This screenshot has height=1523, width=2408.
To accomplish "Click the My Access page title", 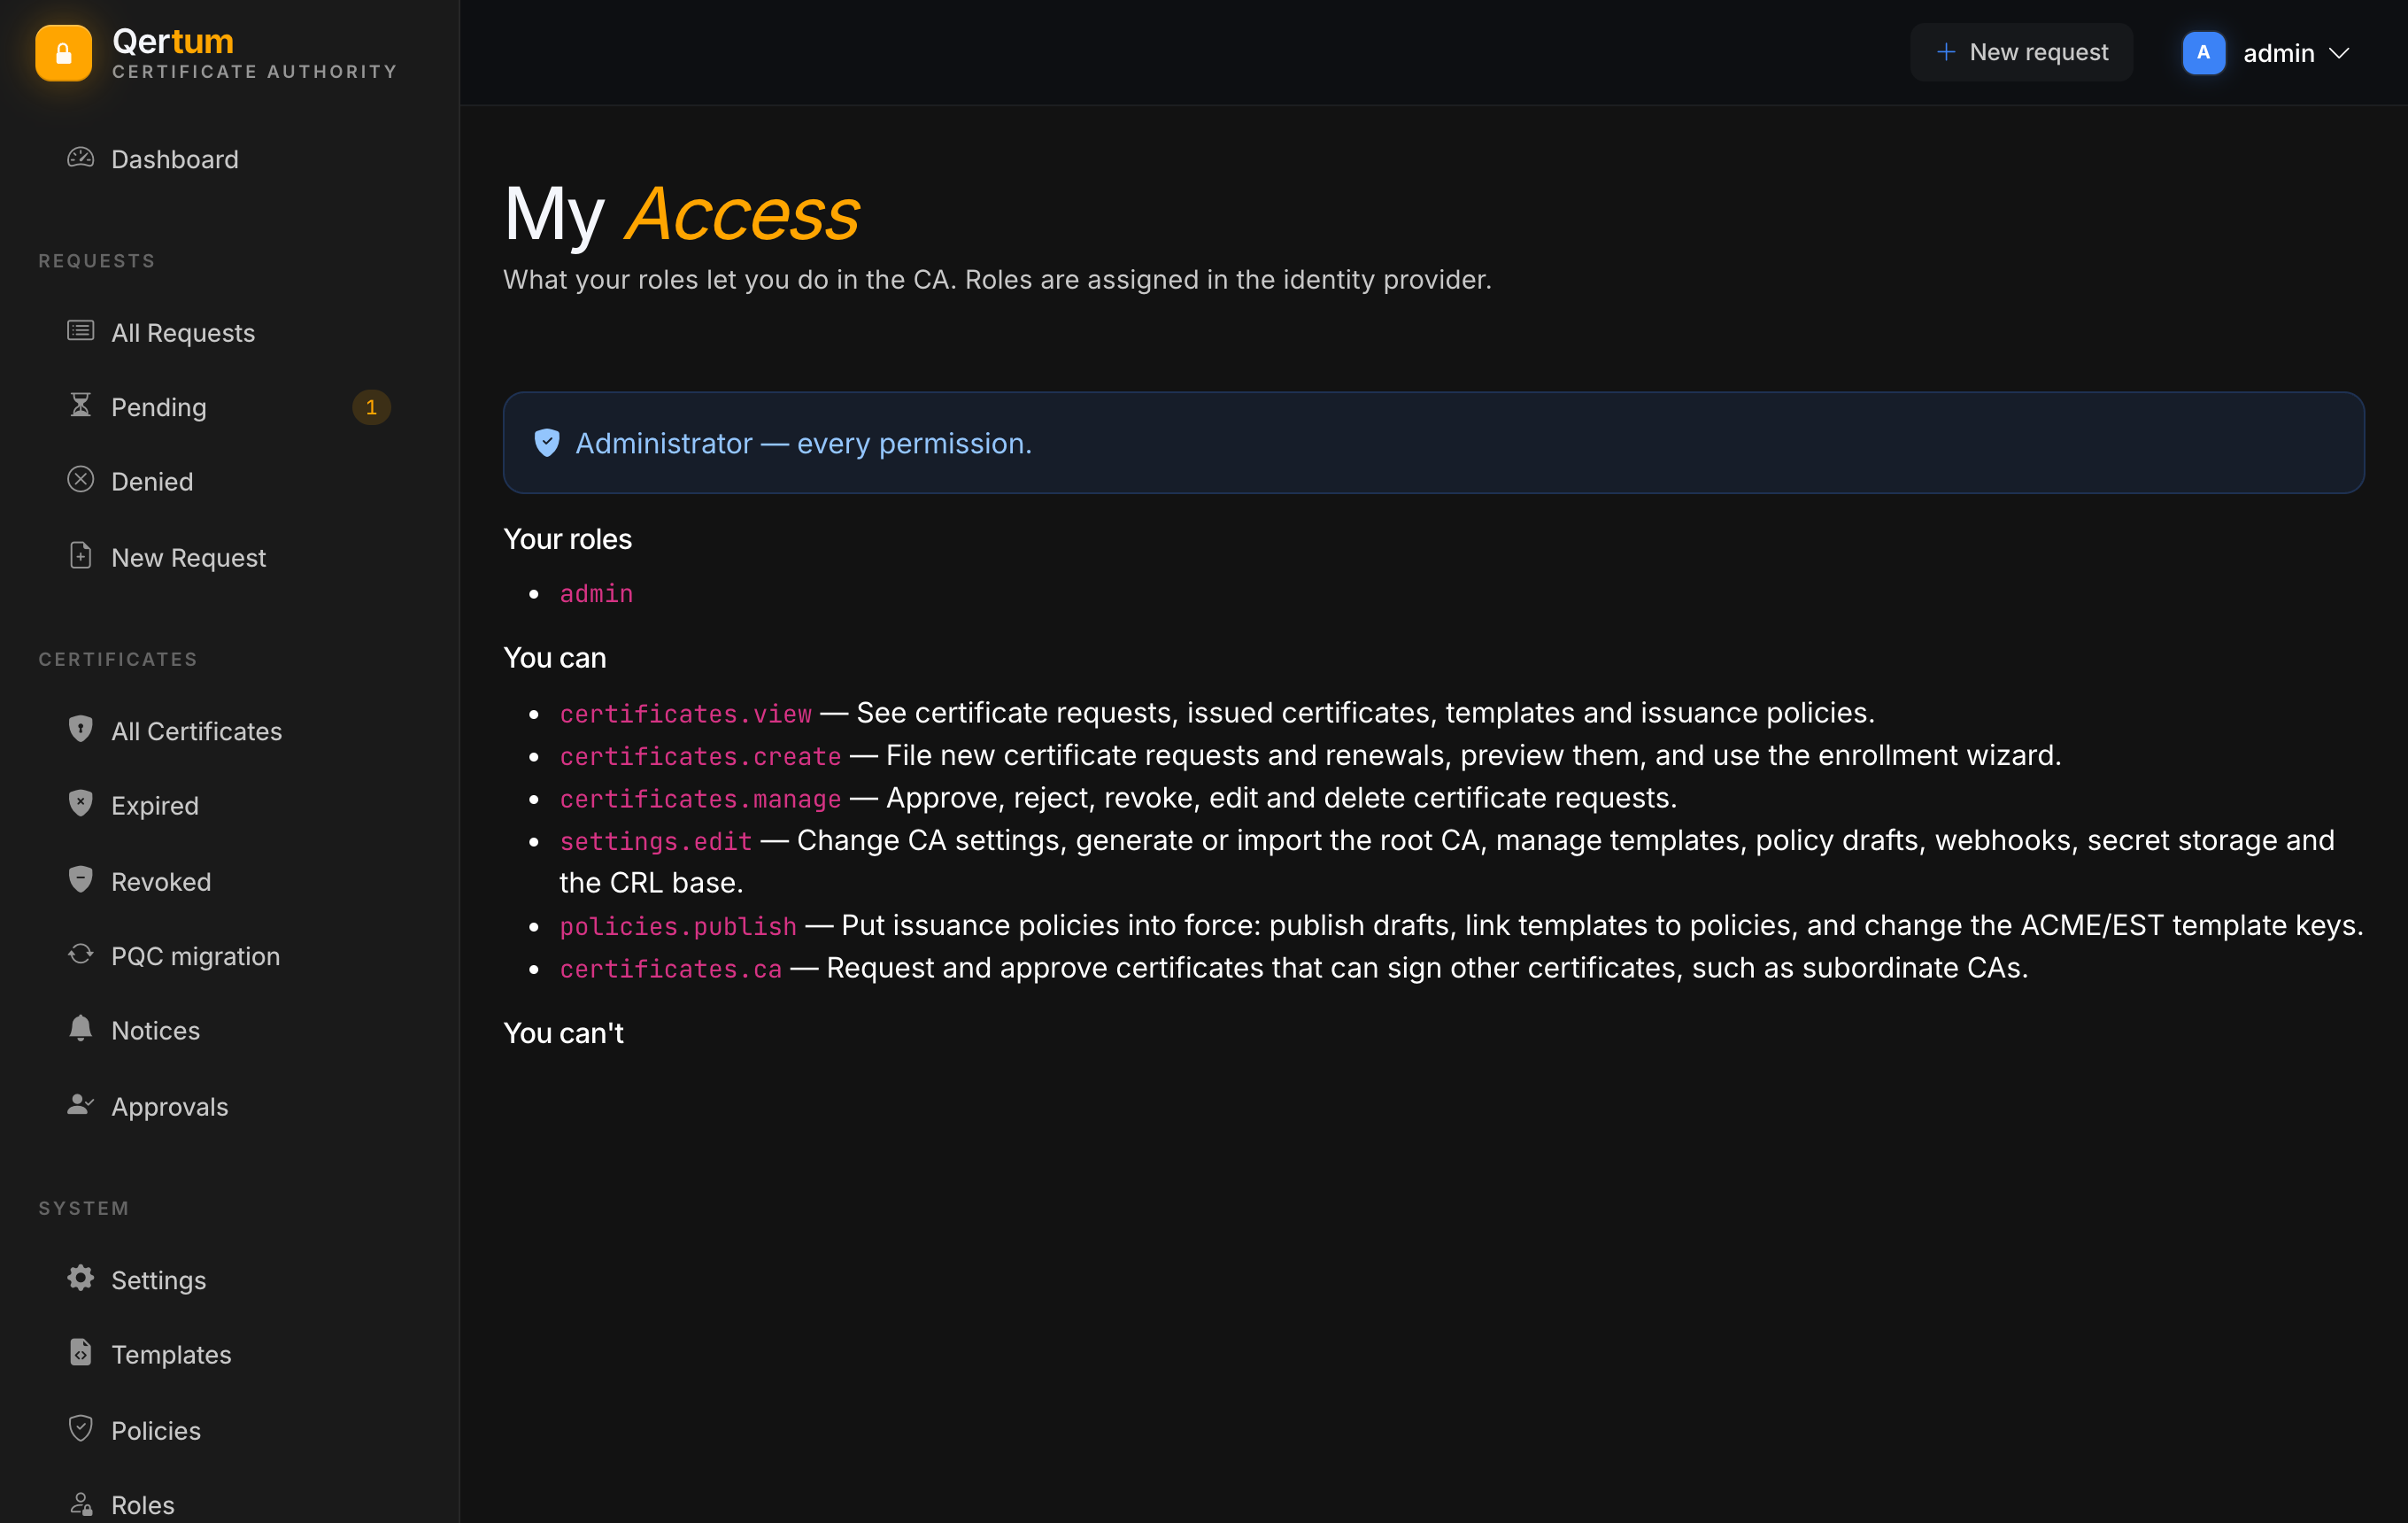I will point(682,213).
